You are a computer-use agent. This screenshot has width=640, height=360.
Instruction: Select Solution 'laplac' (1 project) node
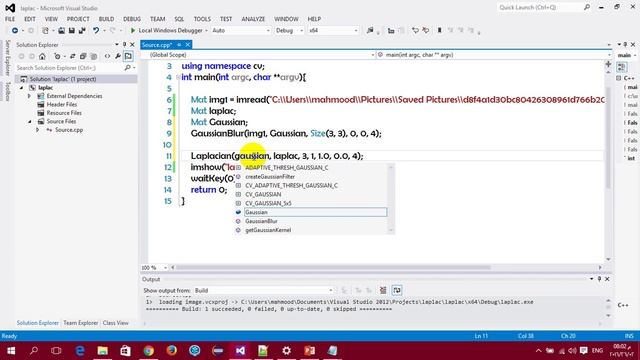[63, 79]
